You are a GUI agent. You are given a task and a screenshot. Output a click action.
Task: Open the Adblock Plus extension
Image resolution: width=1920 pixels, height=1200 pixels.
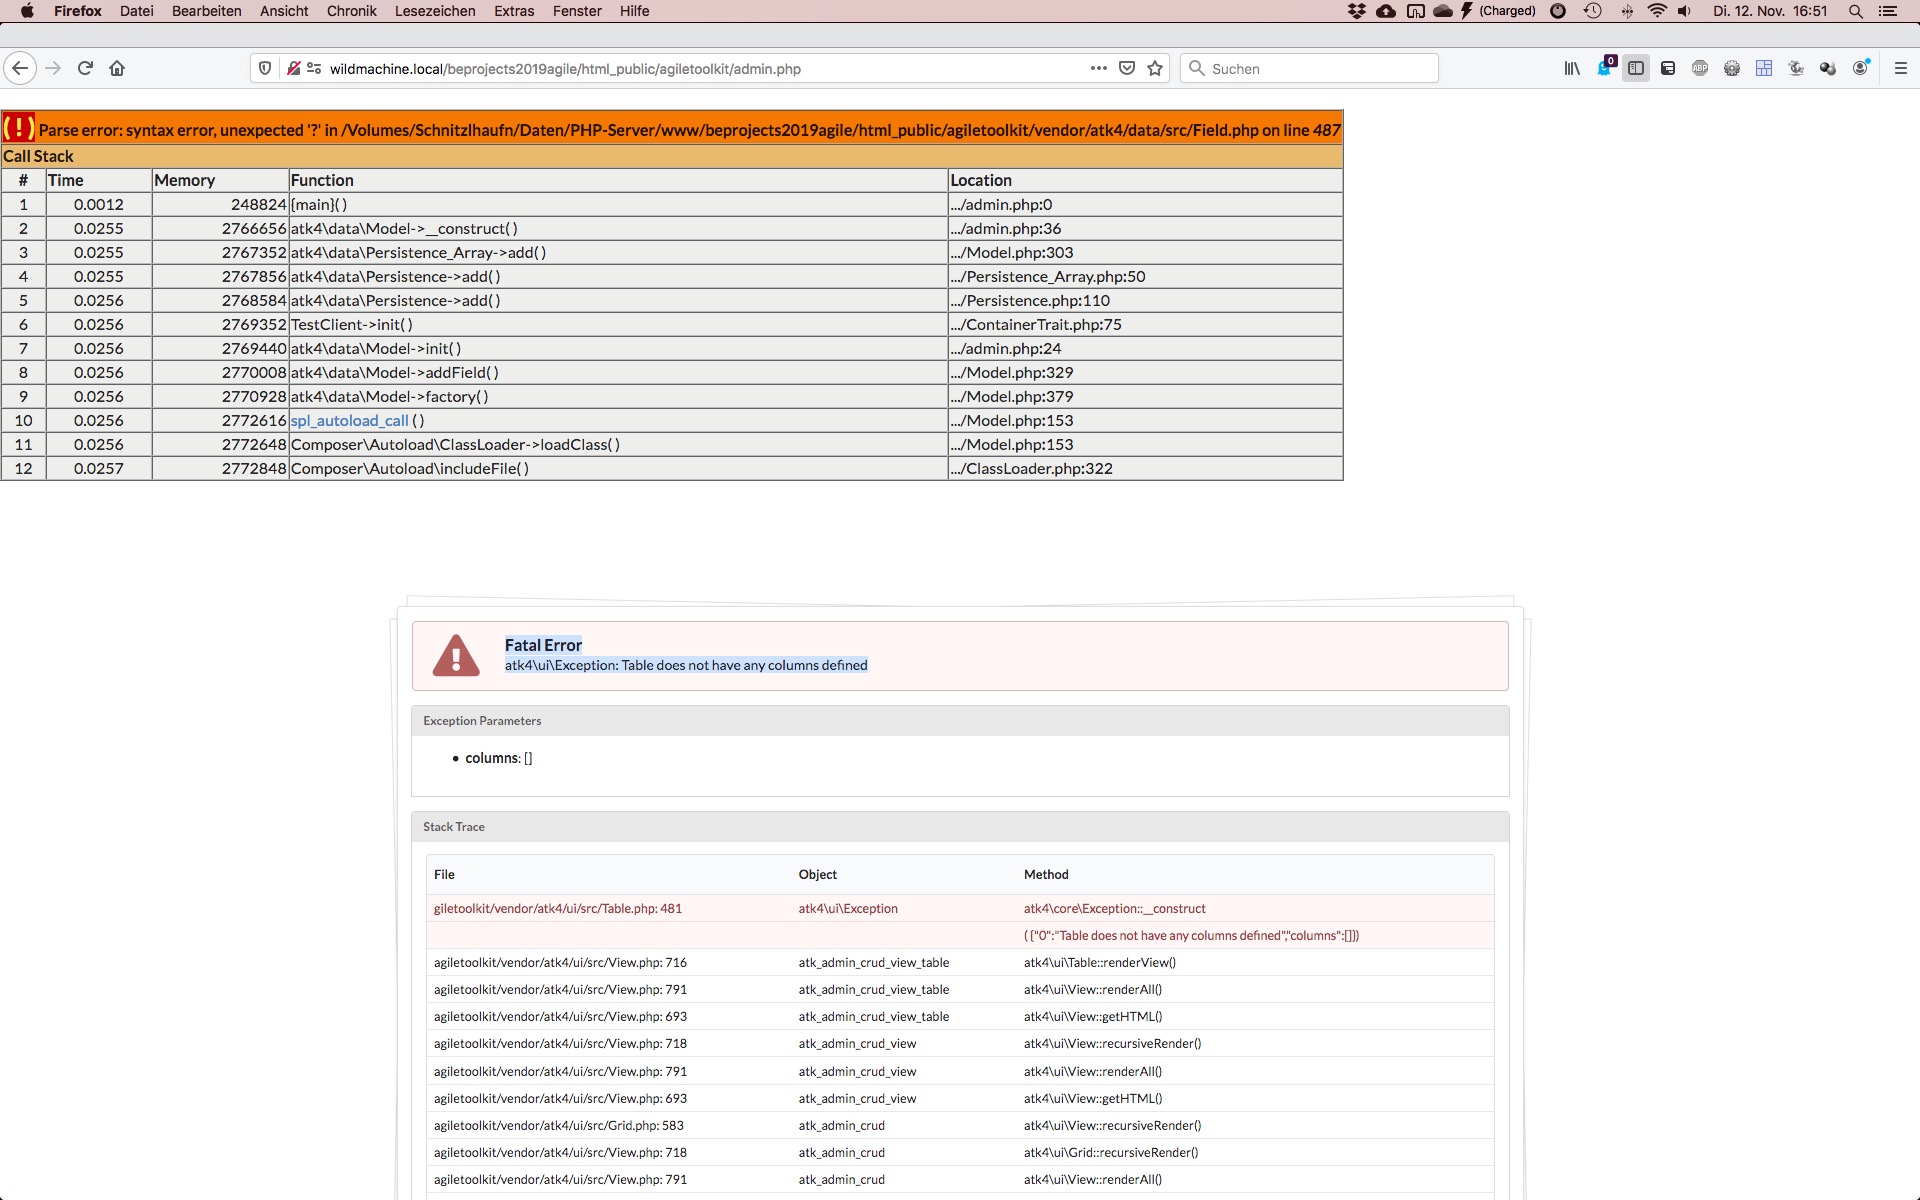(1699, 68)
